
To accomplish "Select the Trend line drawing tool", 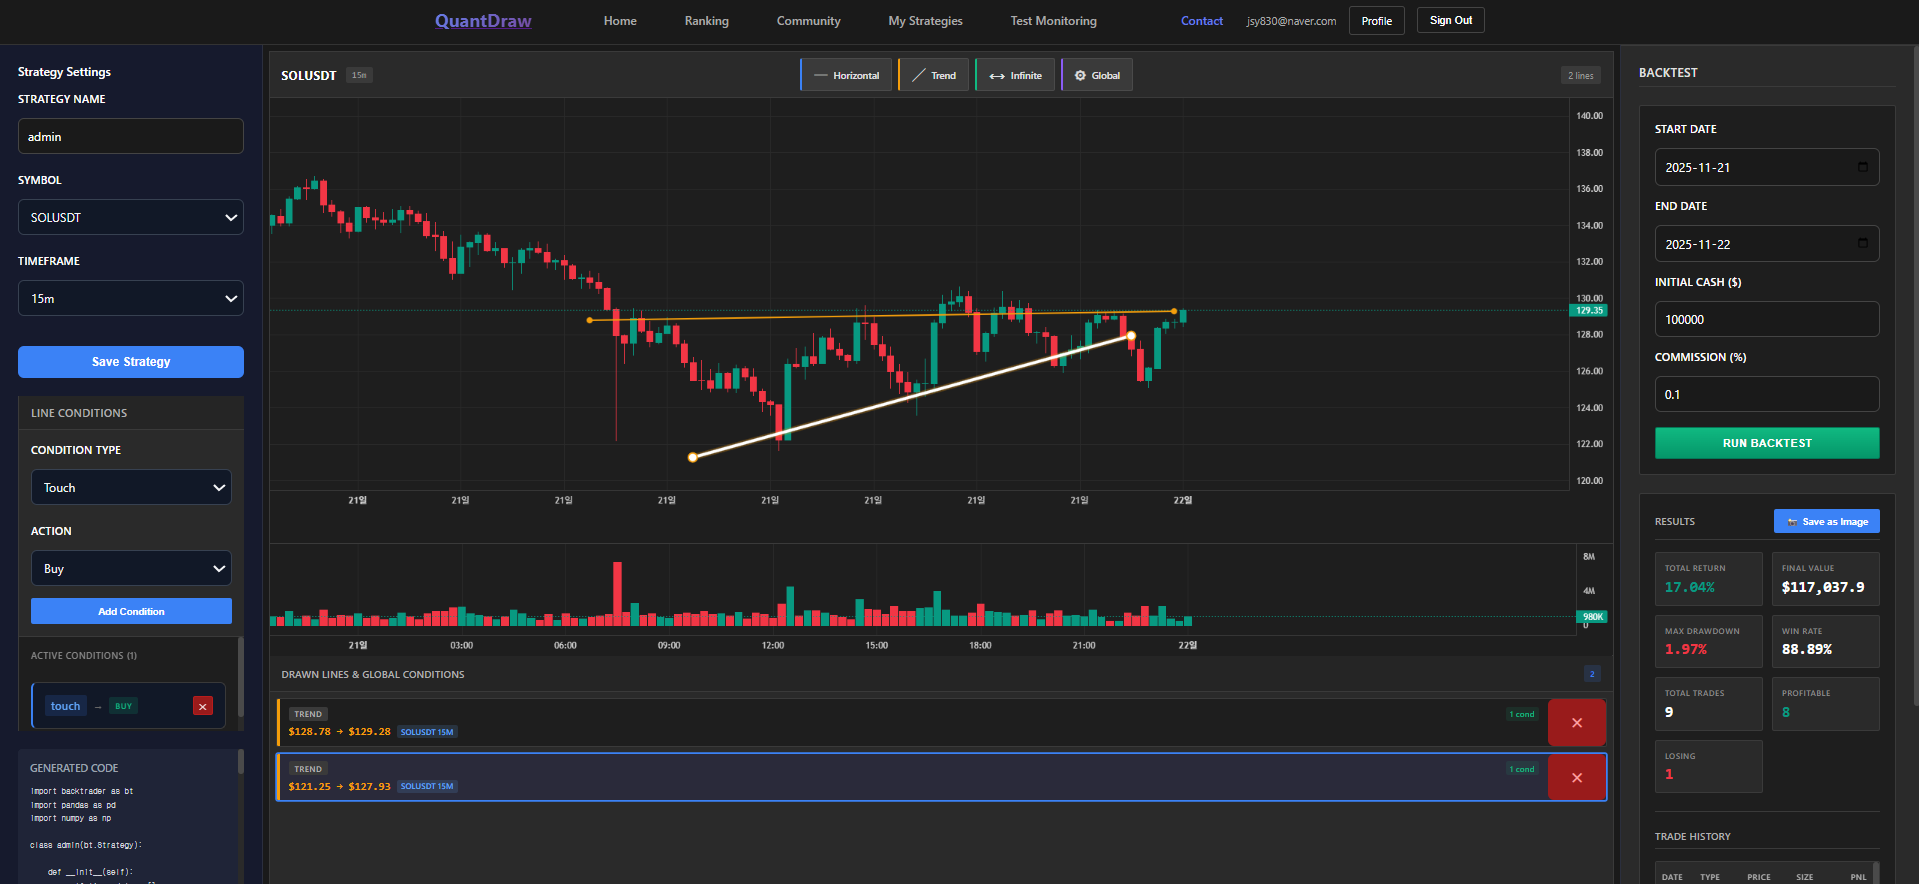I will 934,75.
